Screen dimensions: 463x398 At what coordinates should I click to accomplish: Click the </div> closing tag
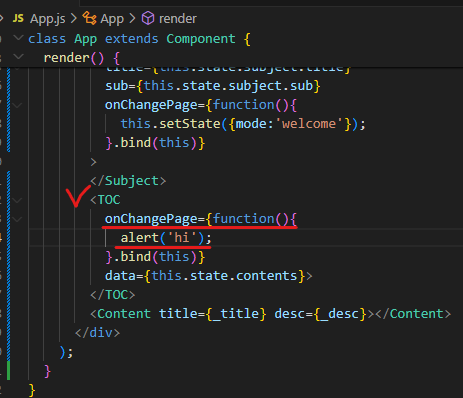click(x=97, y=333)
